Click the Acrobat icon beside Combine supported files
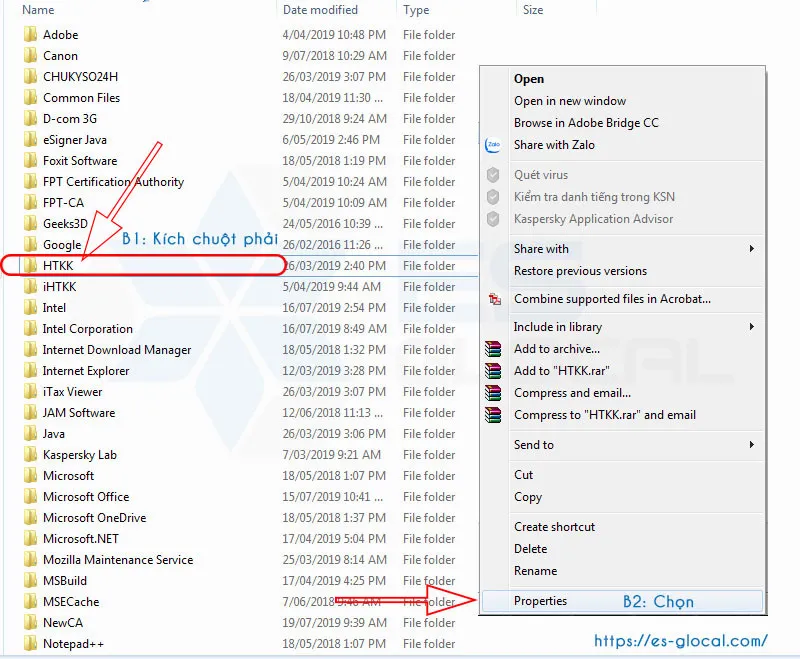The image size is (800, 659). [492, 299]
